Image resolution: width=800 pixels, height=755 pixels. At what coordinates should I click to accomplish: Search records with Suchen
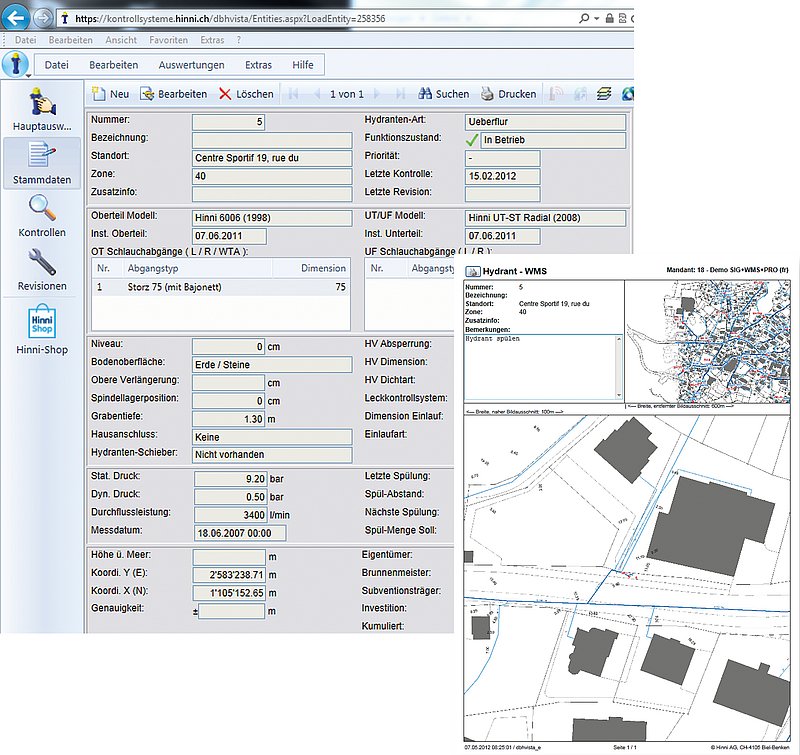pyautogui.click(x=443, y=94)
